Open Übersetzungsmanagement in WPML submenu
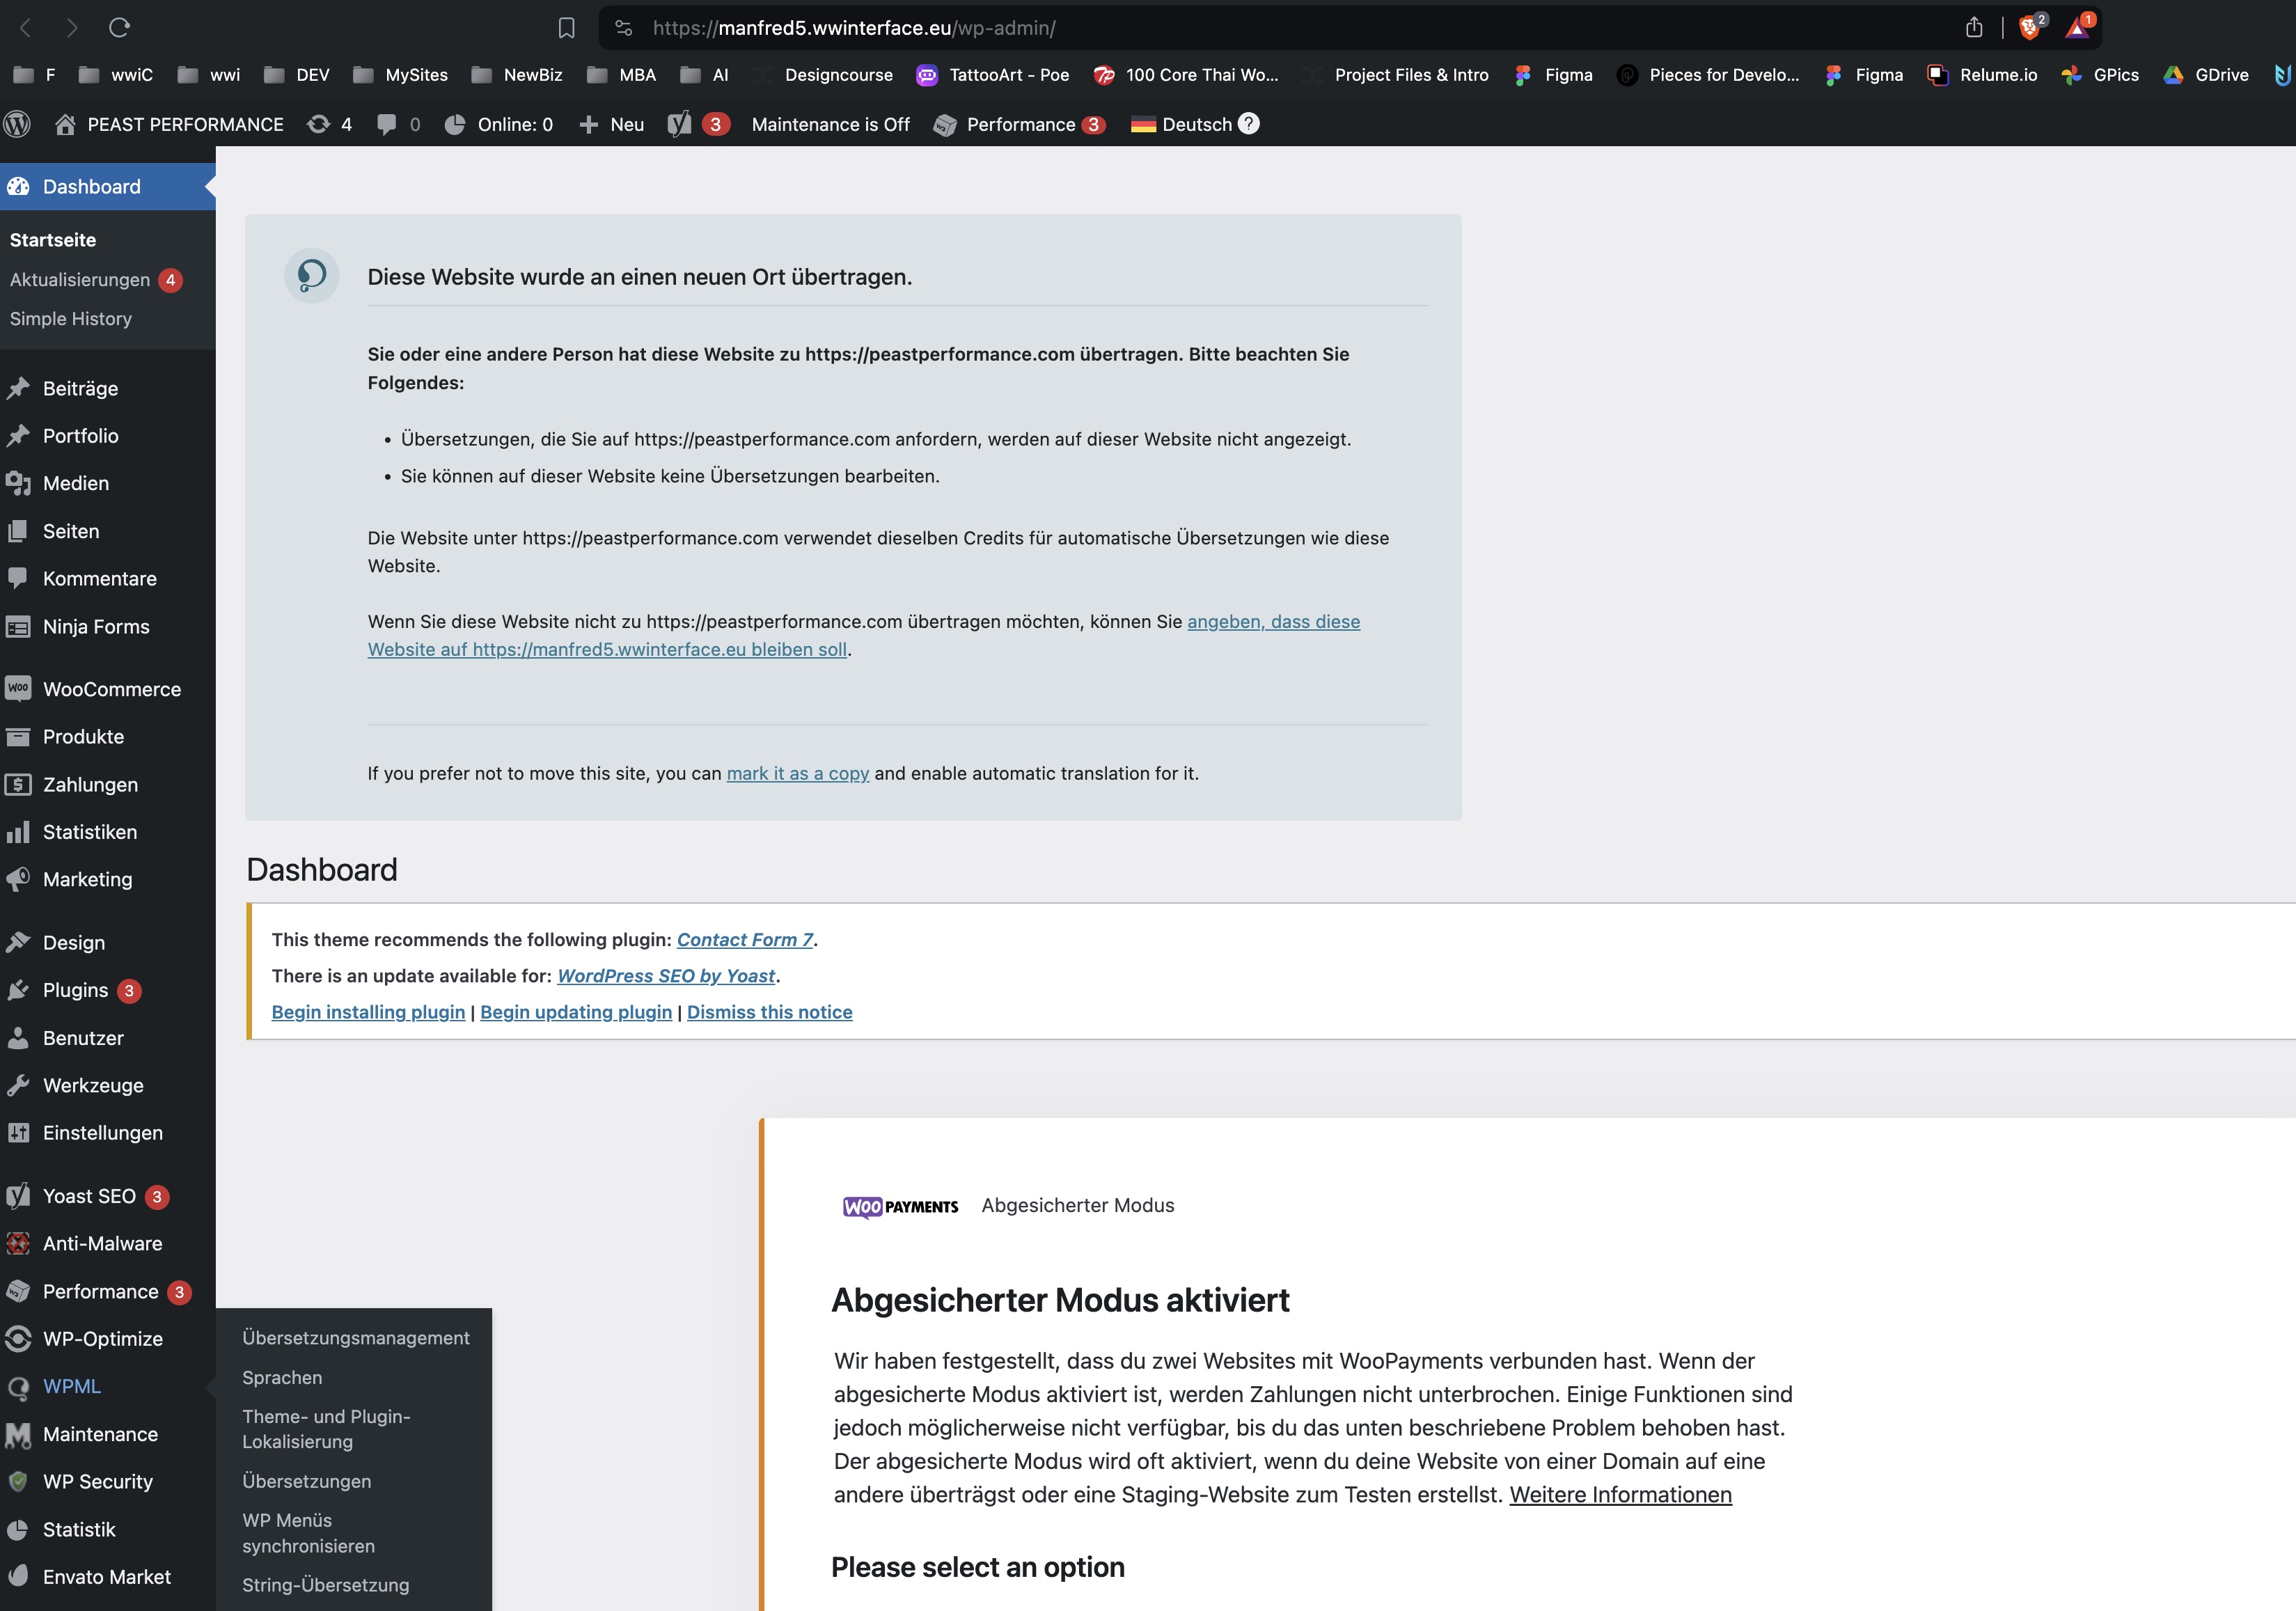 [355, 1338]
